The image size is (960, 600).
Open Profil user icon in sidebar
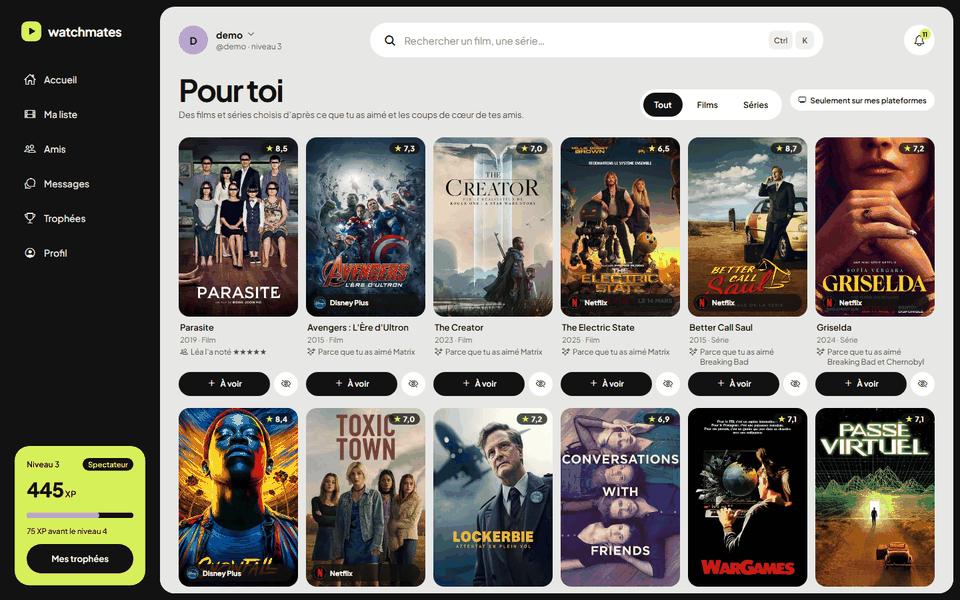pyautogui.click(x=30, y=253)
